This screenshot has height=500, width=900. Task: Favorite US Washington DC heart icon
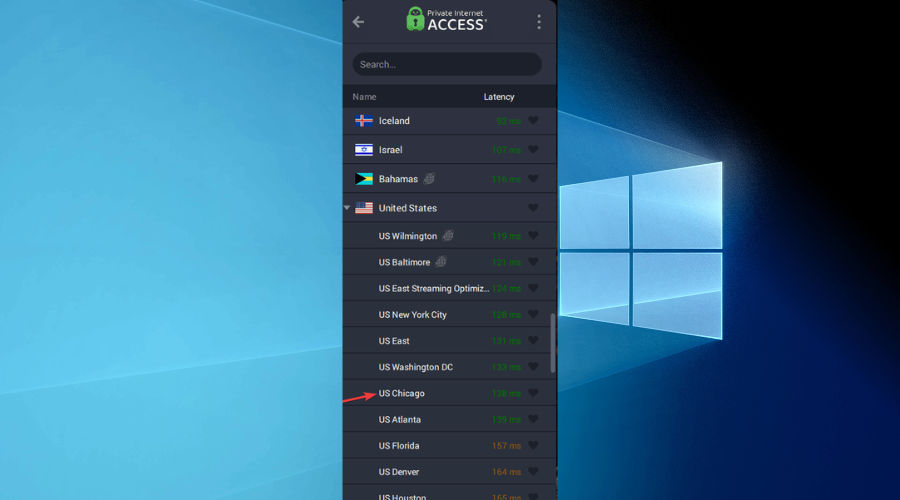tap(533, 367)
